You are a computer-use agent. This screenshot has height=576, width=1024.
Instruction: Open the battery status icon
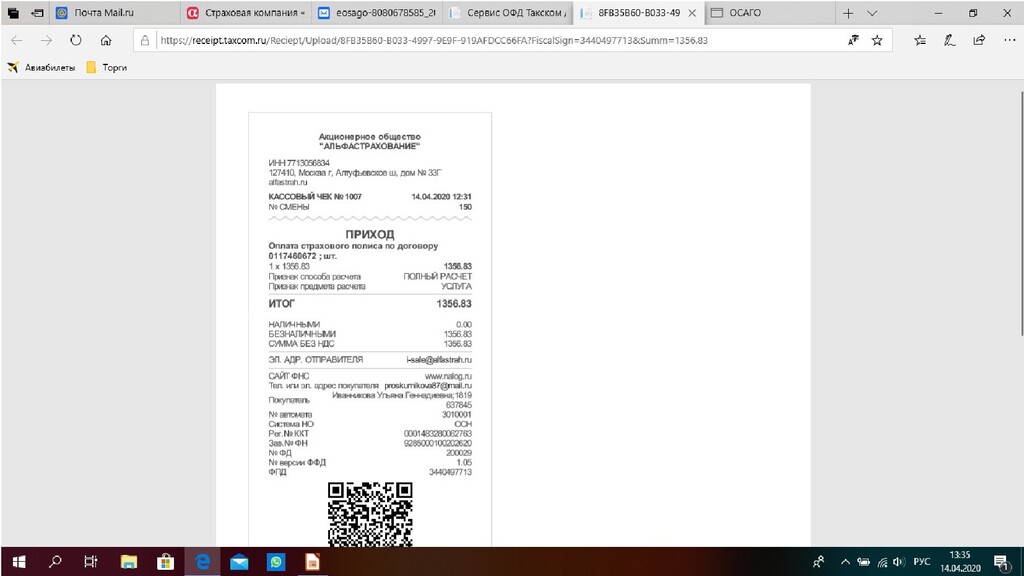pos(863,562)
